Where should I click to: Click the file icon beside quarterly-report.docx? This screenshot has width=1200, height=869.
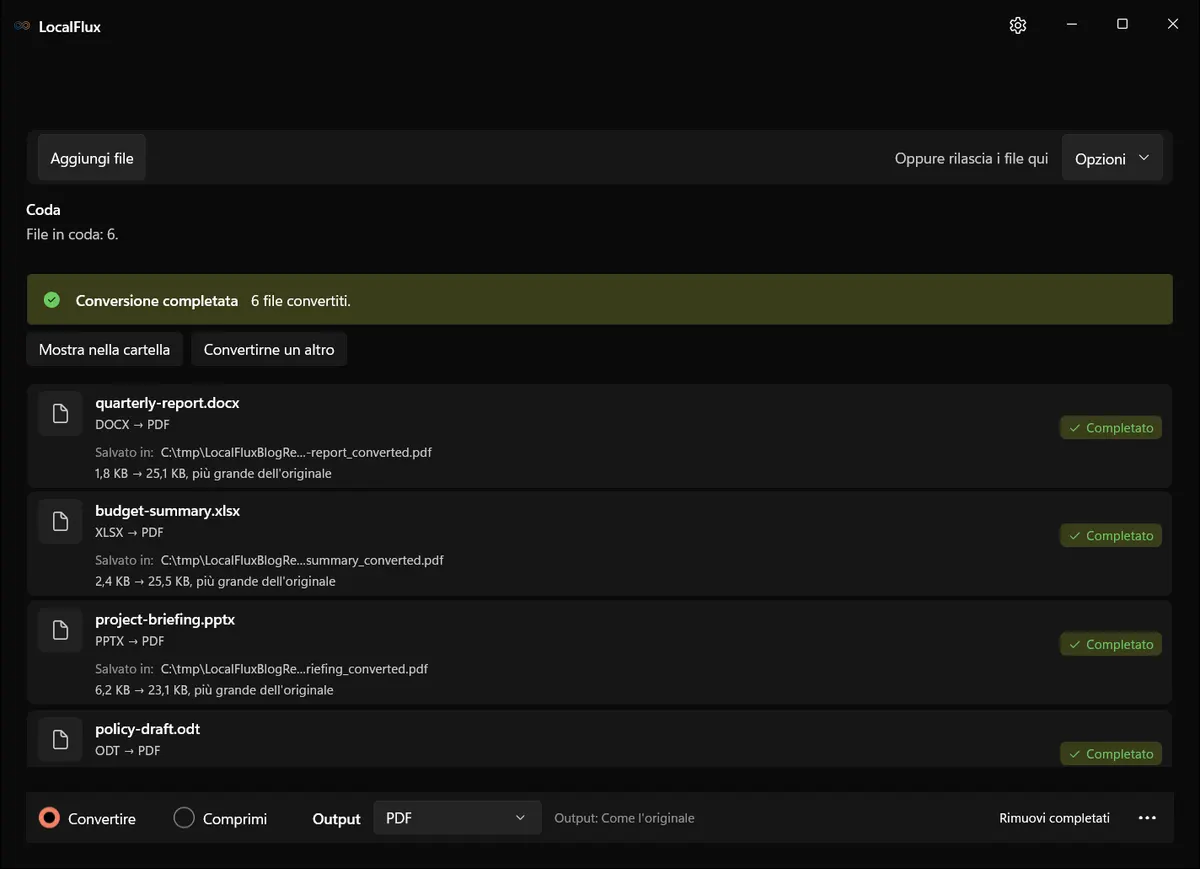(60, 414)
